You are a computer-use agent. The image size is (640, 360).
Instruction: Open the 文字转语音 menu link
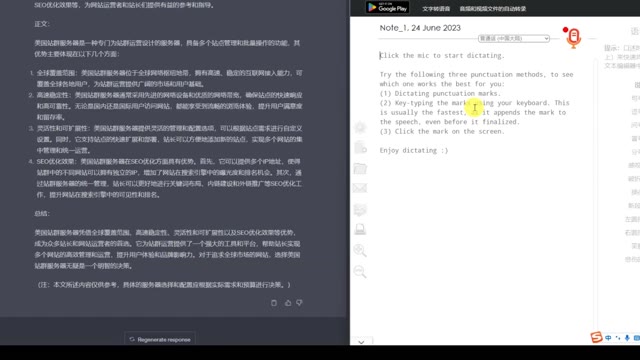click(436, 9)
